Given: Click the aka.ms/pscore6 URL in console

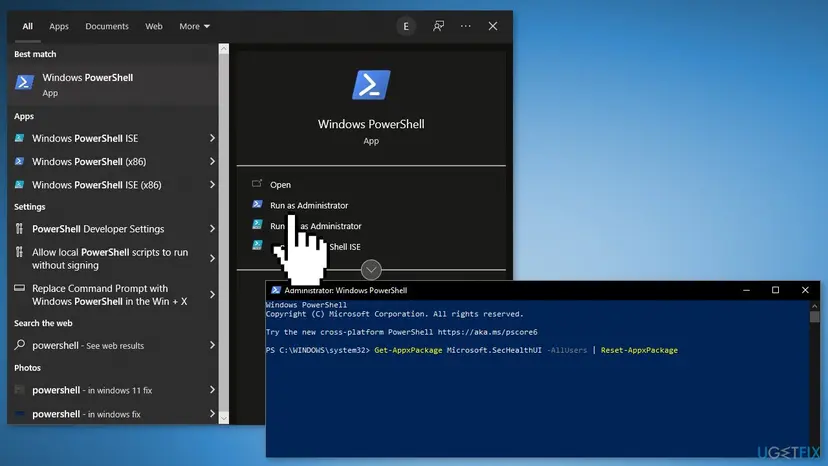Looking at the screenshot, I should [487, 332].
